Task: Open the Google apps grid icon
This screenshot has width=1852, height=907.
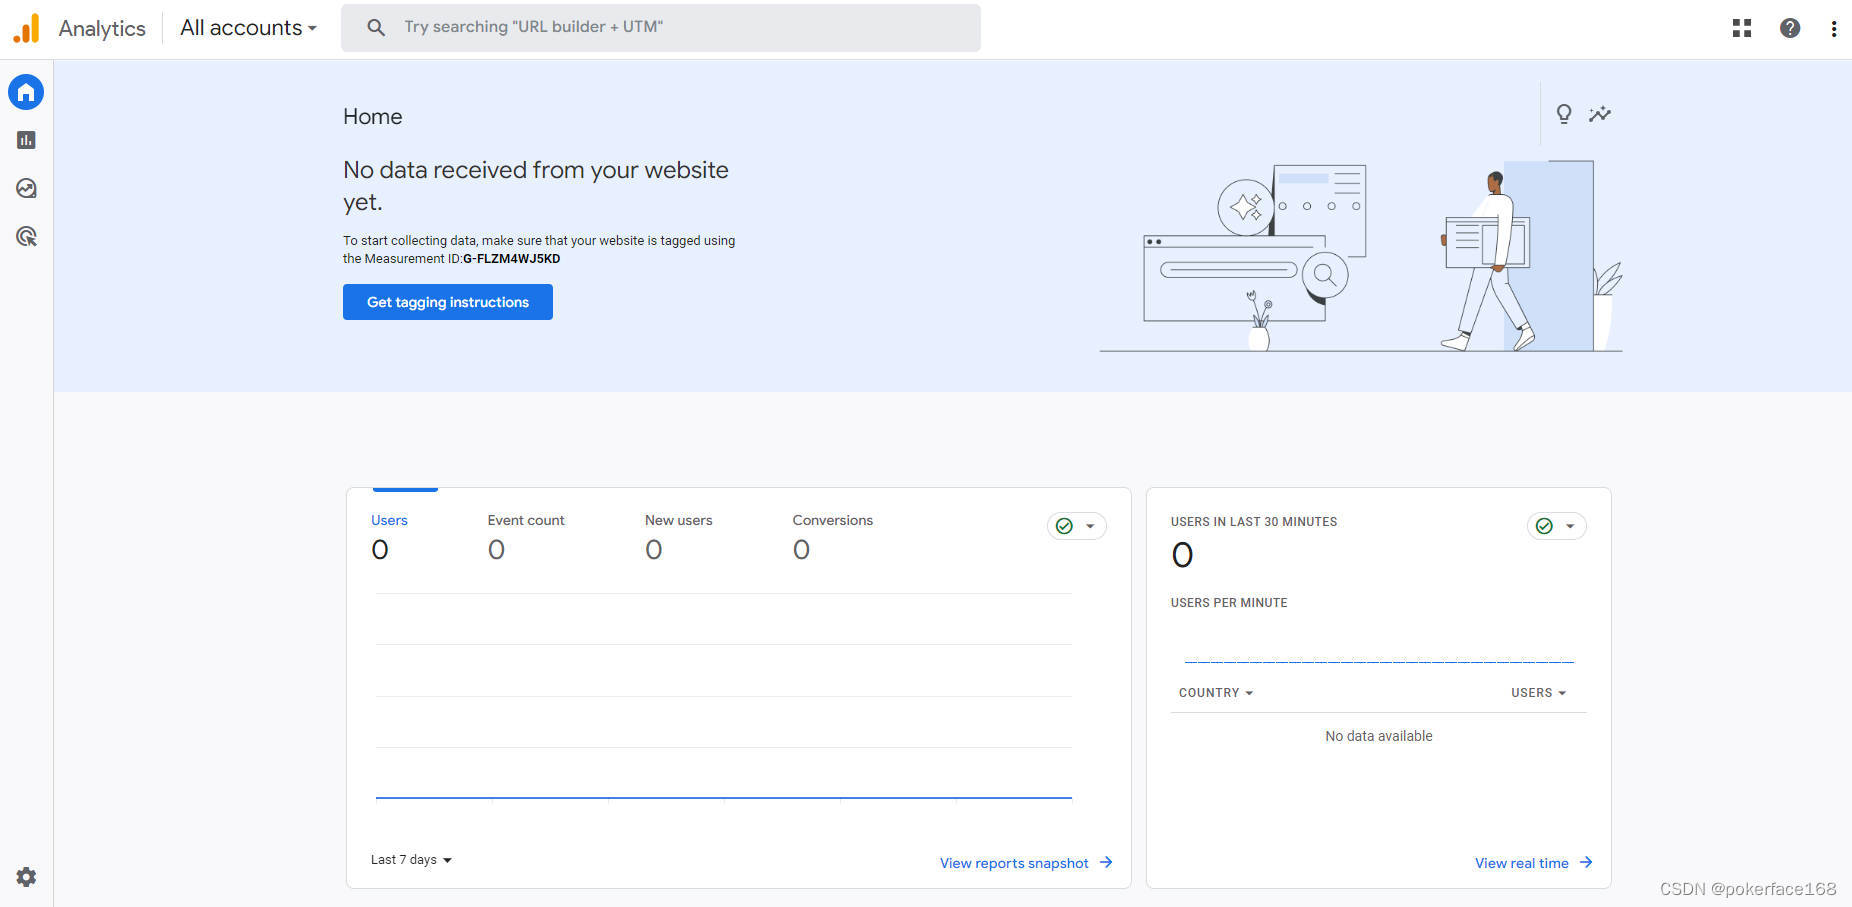Action: tap(1742, 28)
